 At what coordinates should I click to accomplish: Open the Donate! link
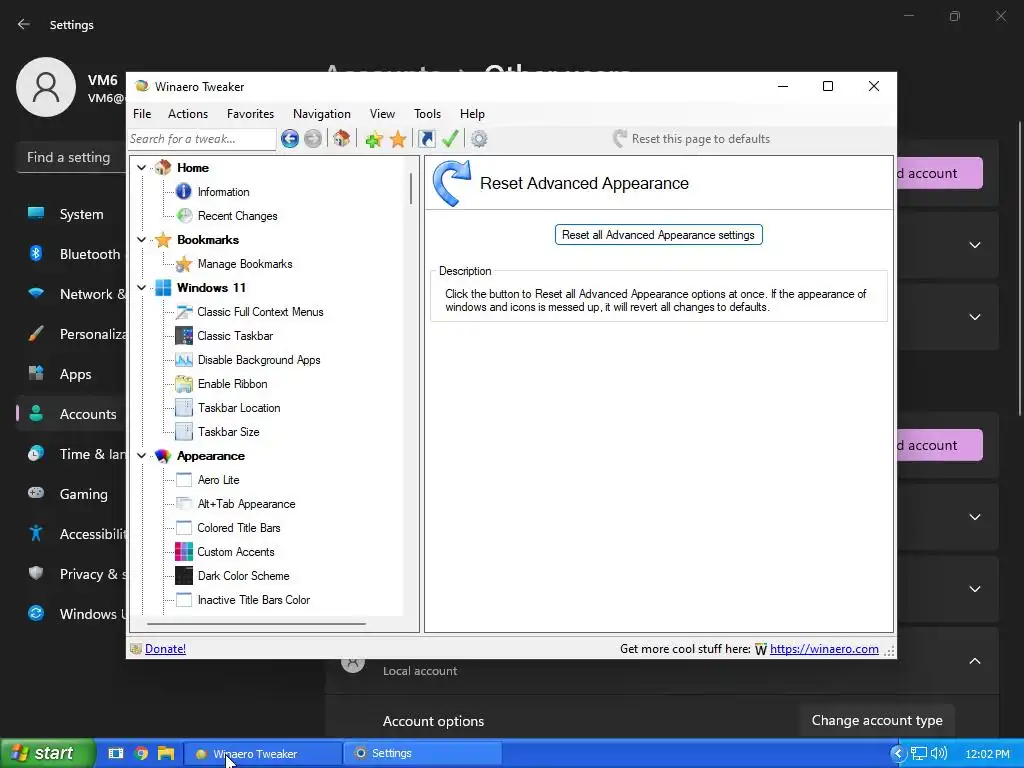[x=165, y=648]
